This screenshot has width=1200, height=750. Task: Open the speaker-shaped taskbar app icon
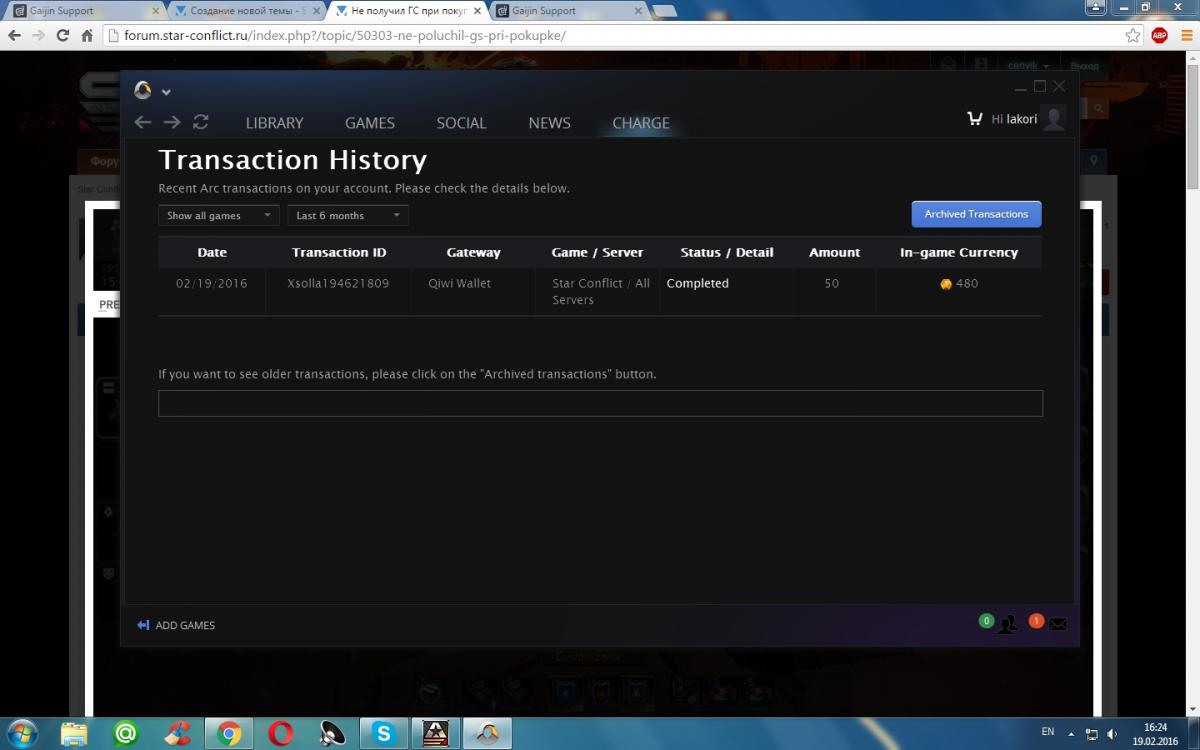(x=333, y=733)
